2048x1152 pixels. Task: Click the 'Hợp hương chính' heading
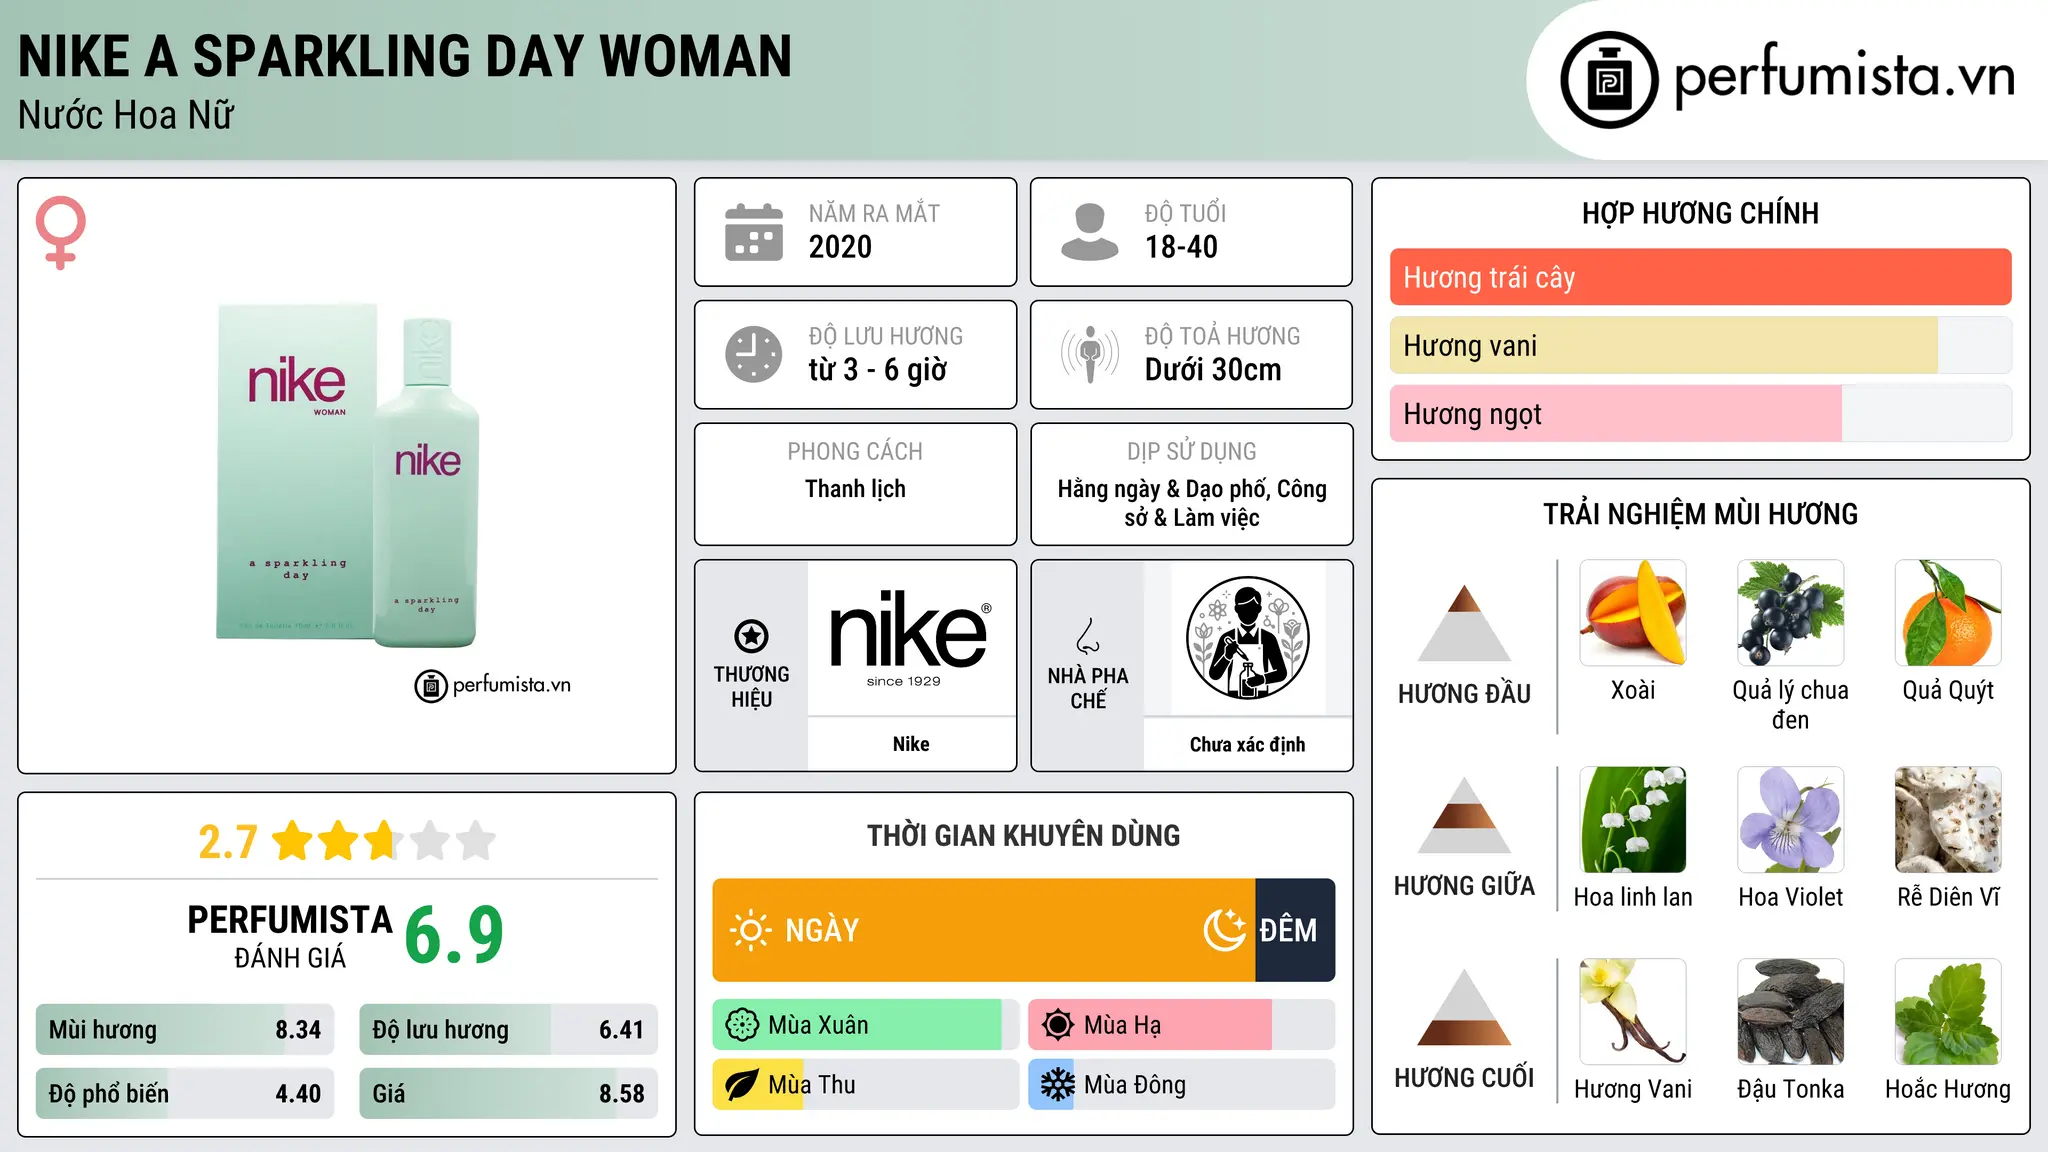click(x=1700, y=213)
